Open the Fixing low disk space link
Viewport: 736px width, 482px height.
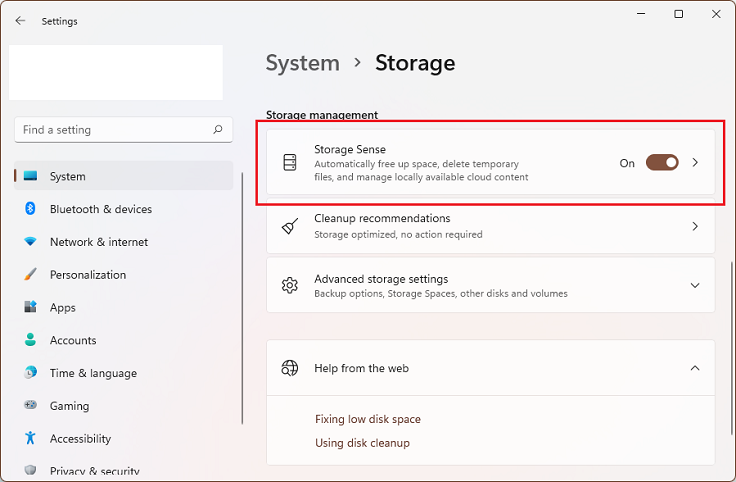(368, 419)
